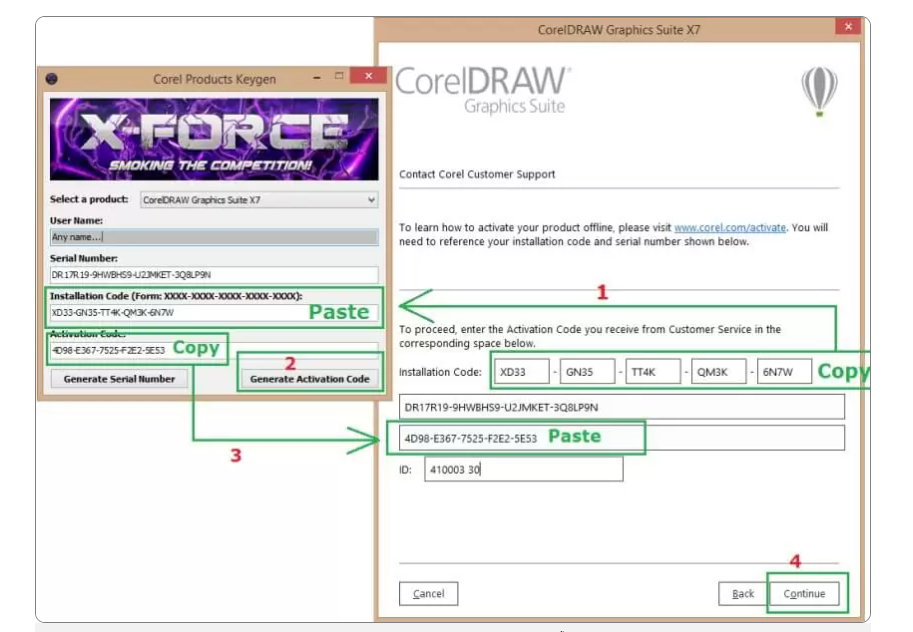Viewport: 913px width, 632px height.
Task: Click the User Name field in keygen
Action: coord(214,236)
